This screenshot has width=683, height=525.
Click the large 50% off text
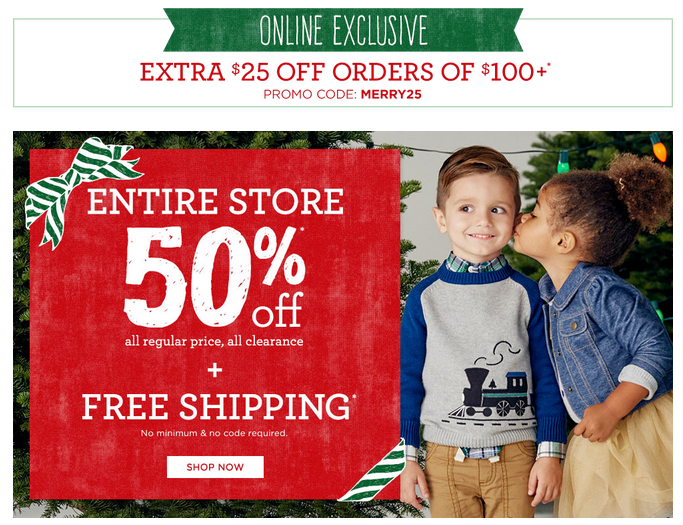point(215,278)
